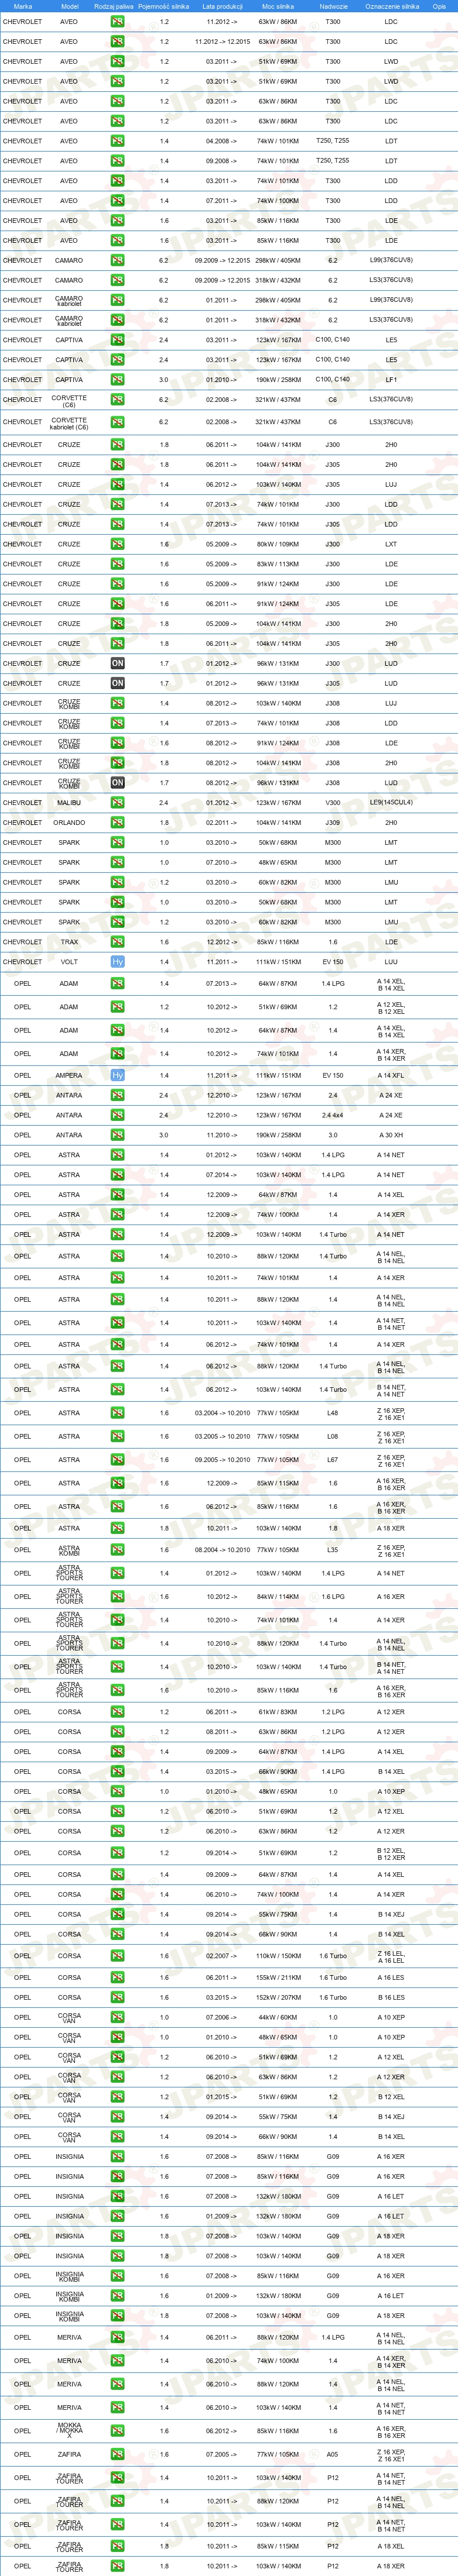Select the MOKKA / MOKKA X model cell

click(x=69, y=2431)
